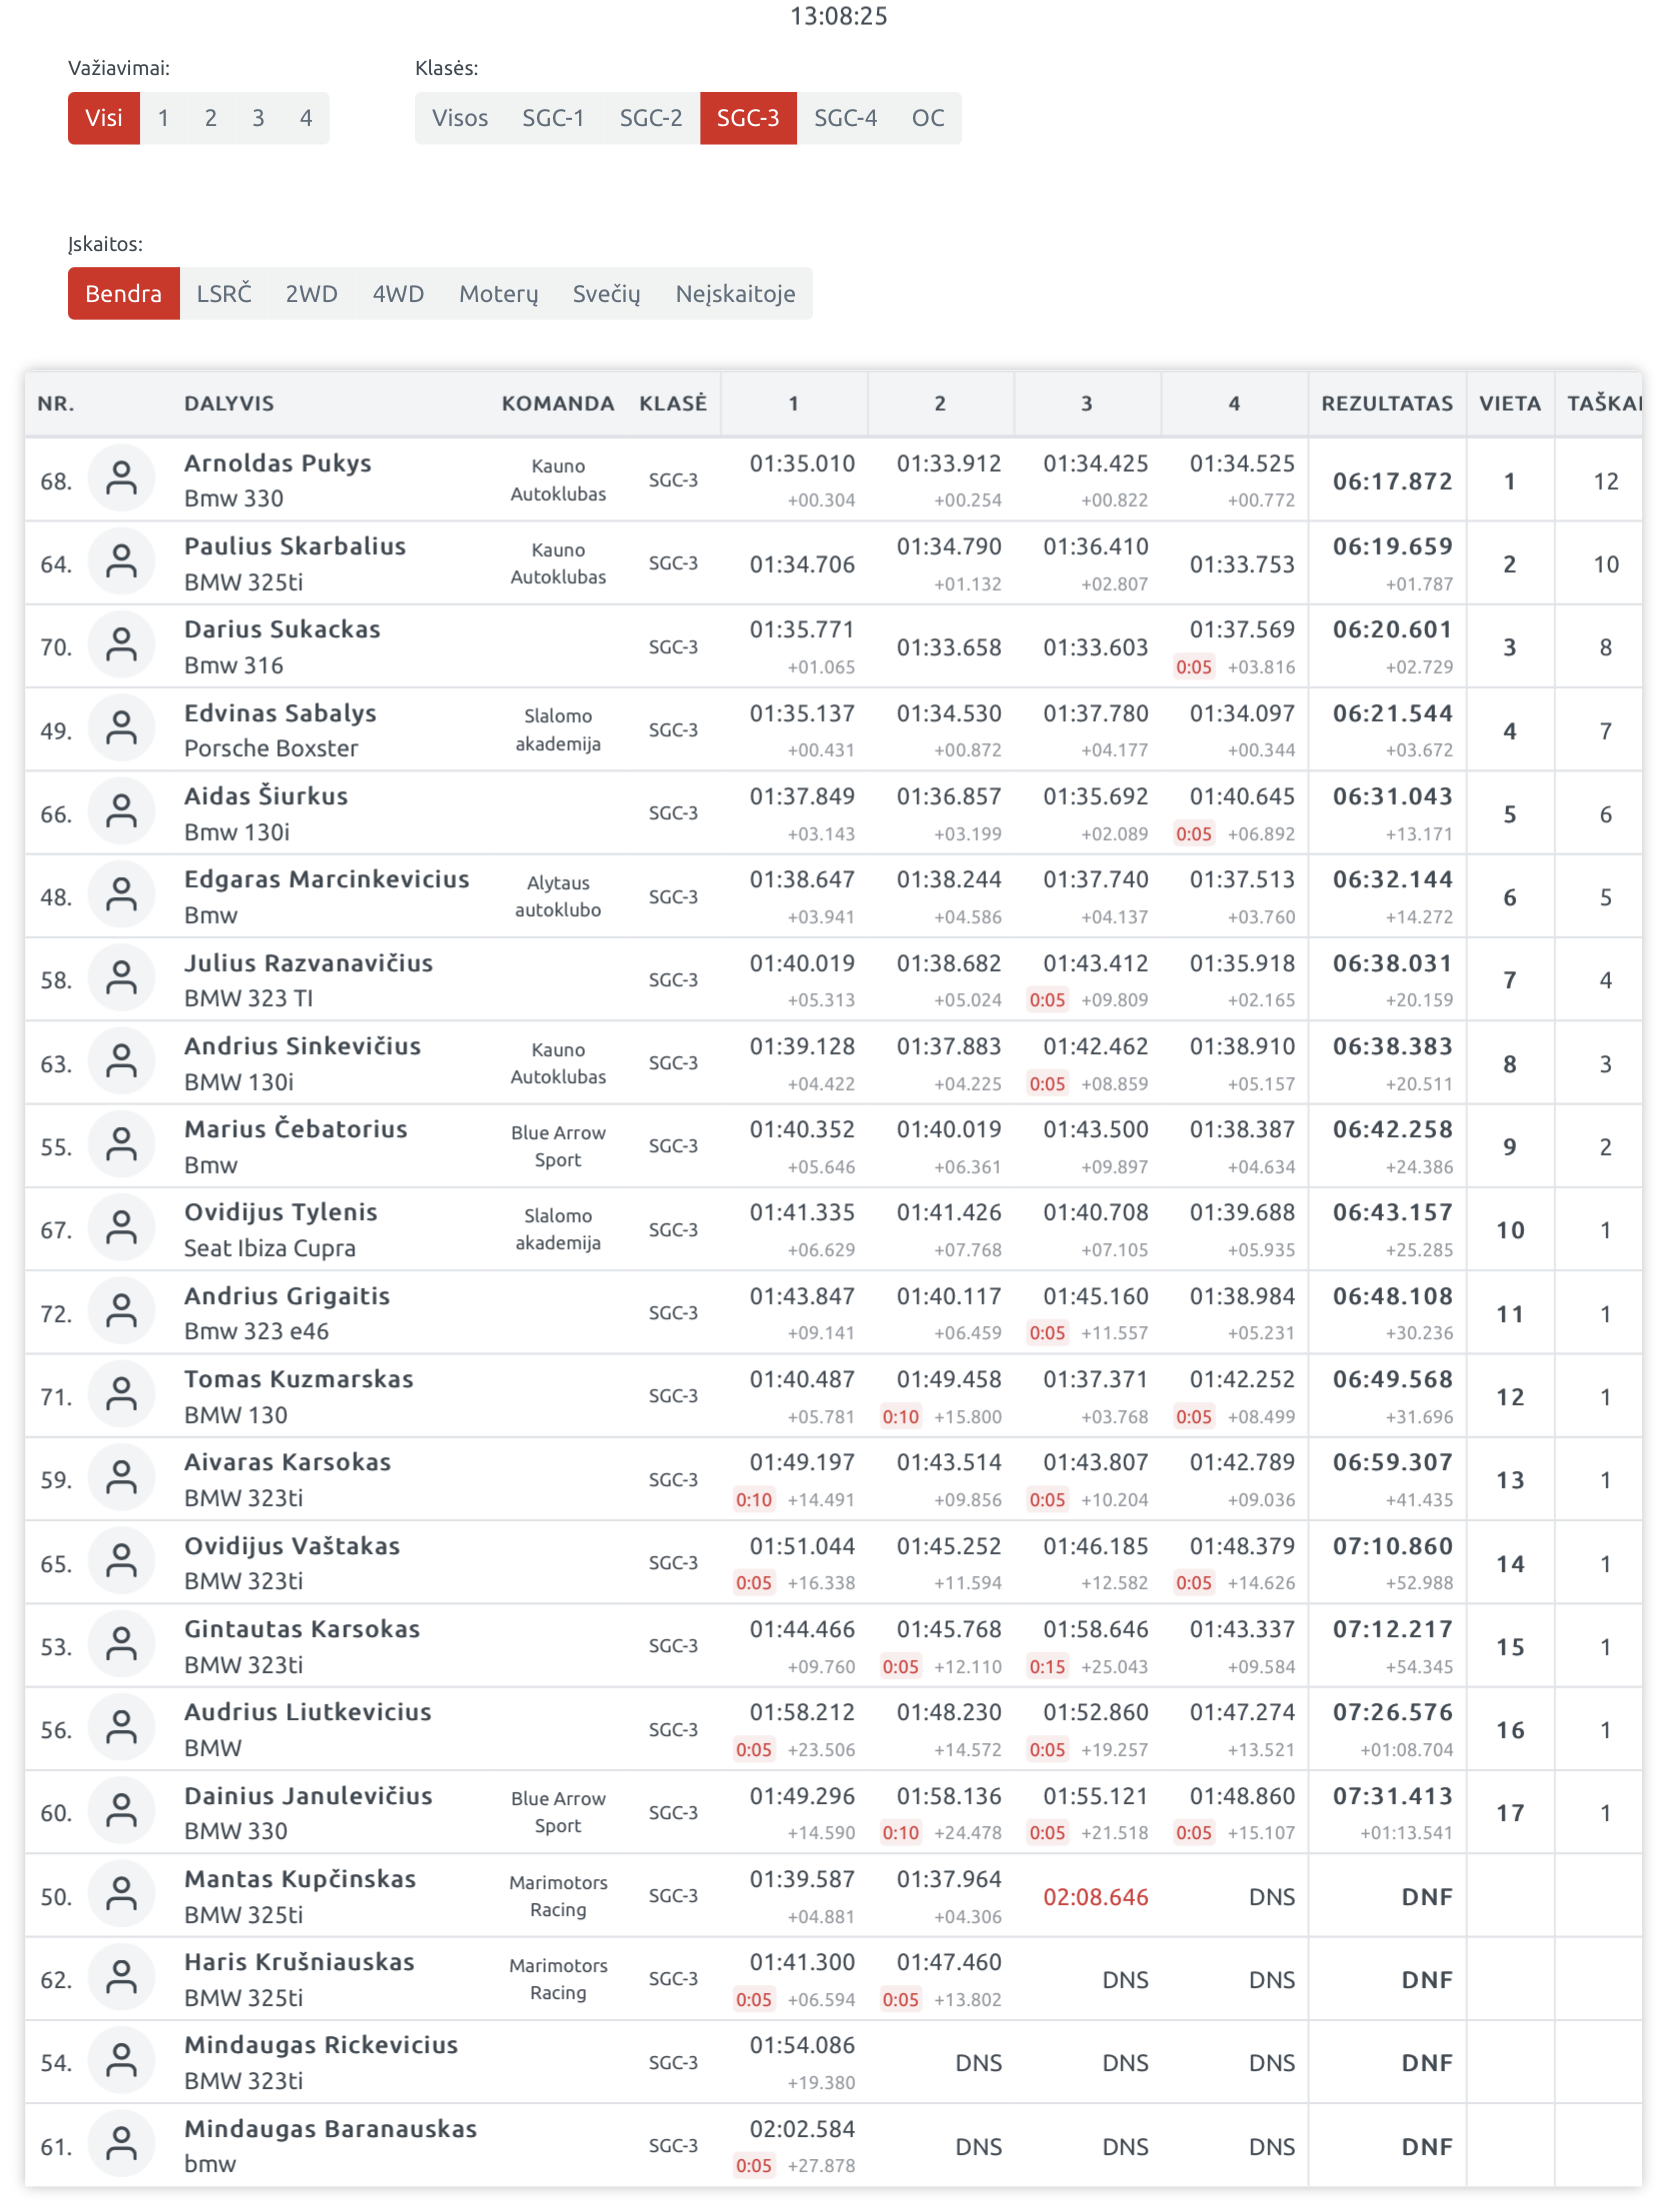Choose the 4WD standings filter
This screenshot has height=2200, width=1668.
[398, 293]
